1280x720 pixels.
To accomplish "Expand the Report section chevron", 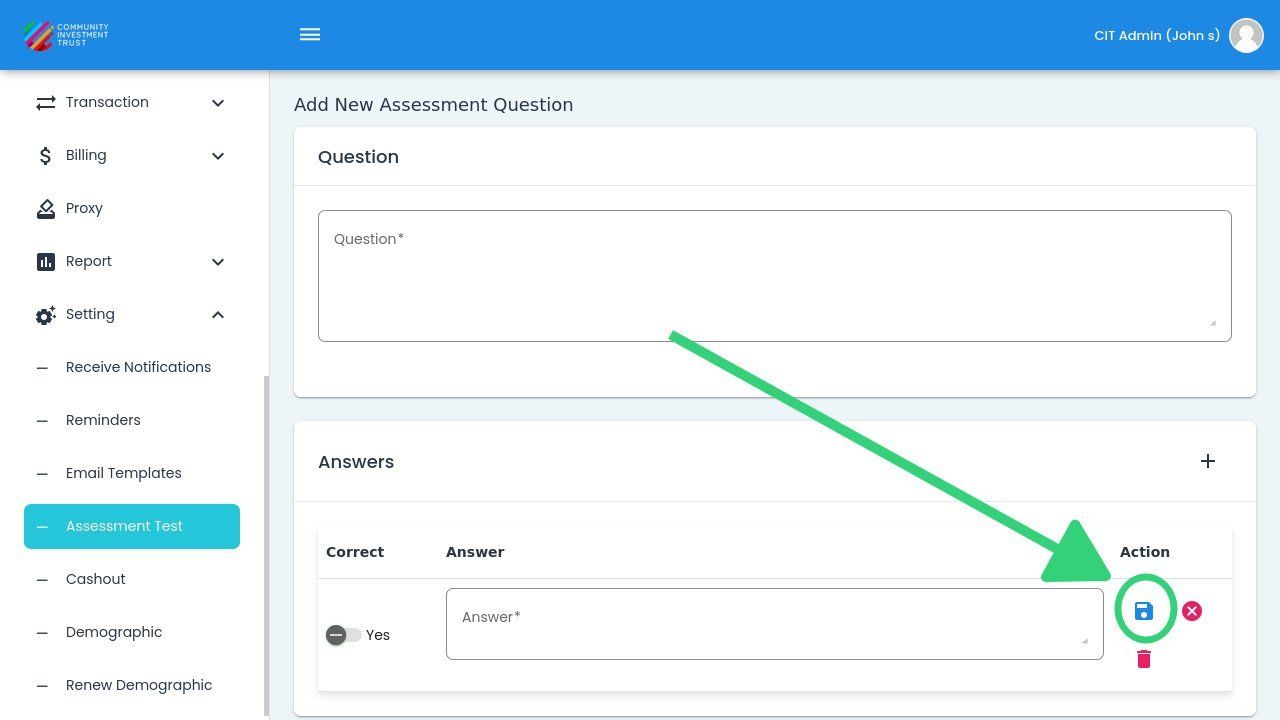I will tap(218, 262).
